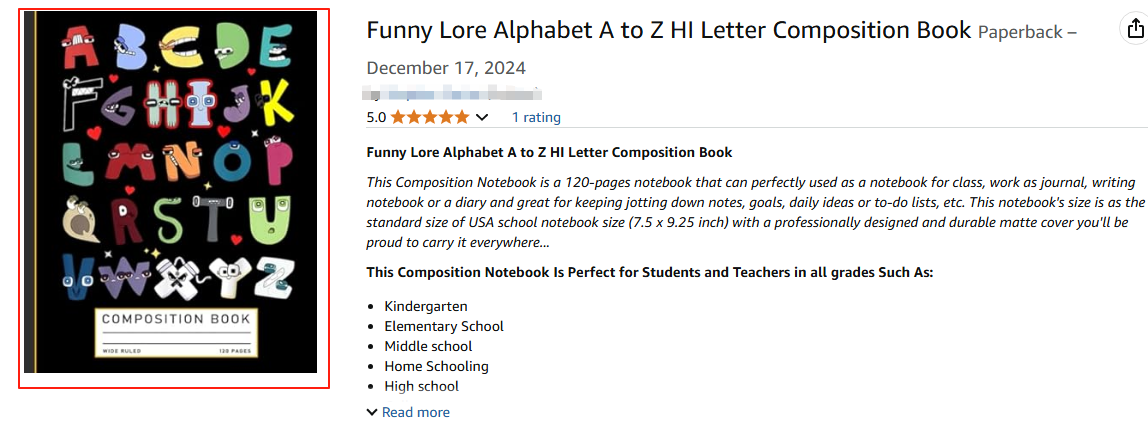Click the bold description heading

coord(549,152)
